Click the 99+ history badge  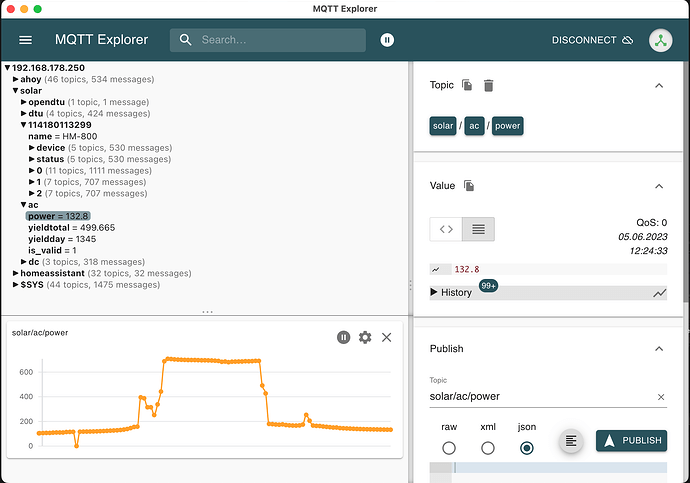click(488, 286)
